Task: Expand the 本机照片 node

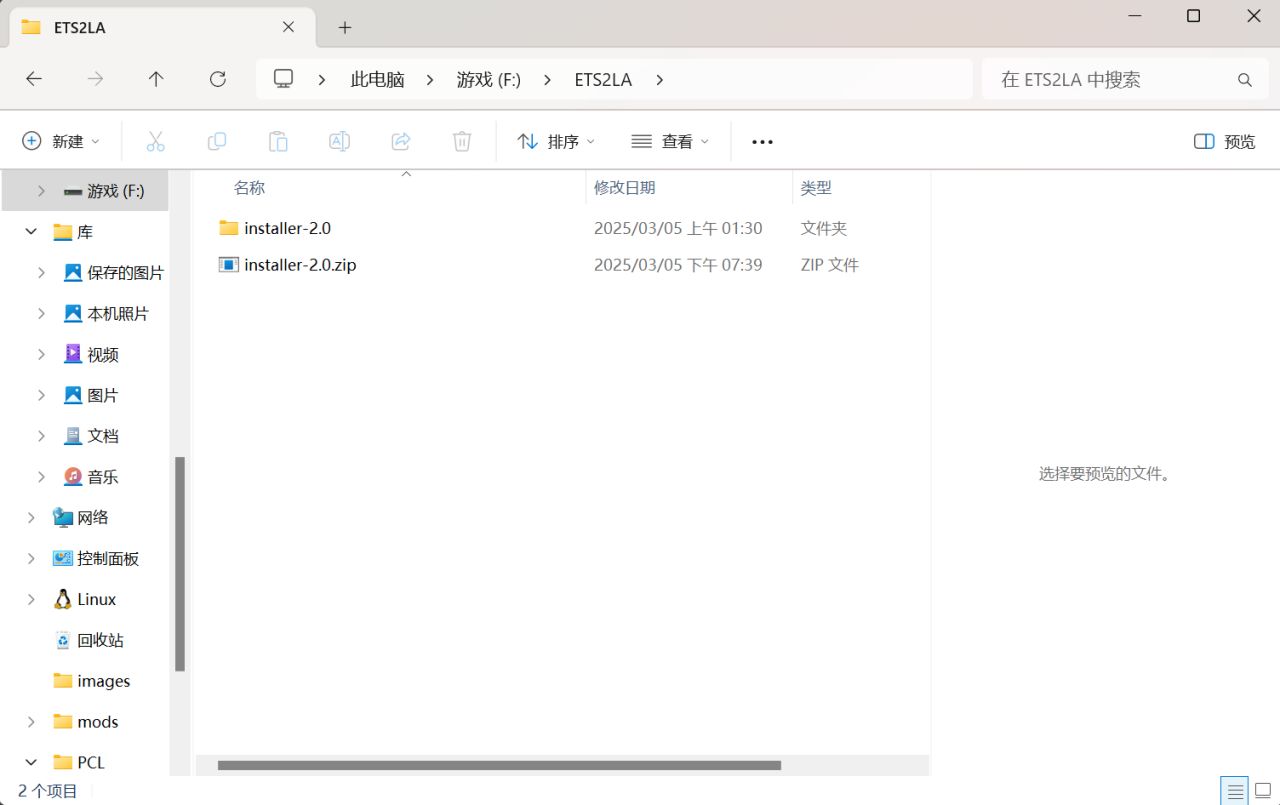Action: (41, 313)
